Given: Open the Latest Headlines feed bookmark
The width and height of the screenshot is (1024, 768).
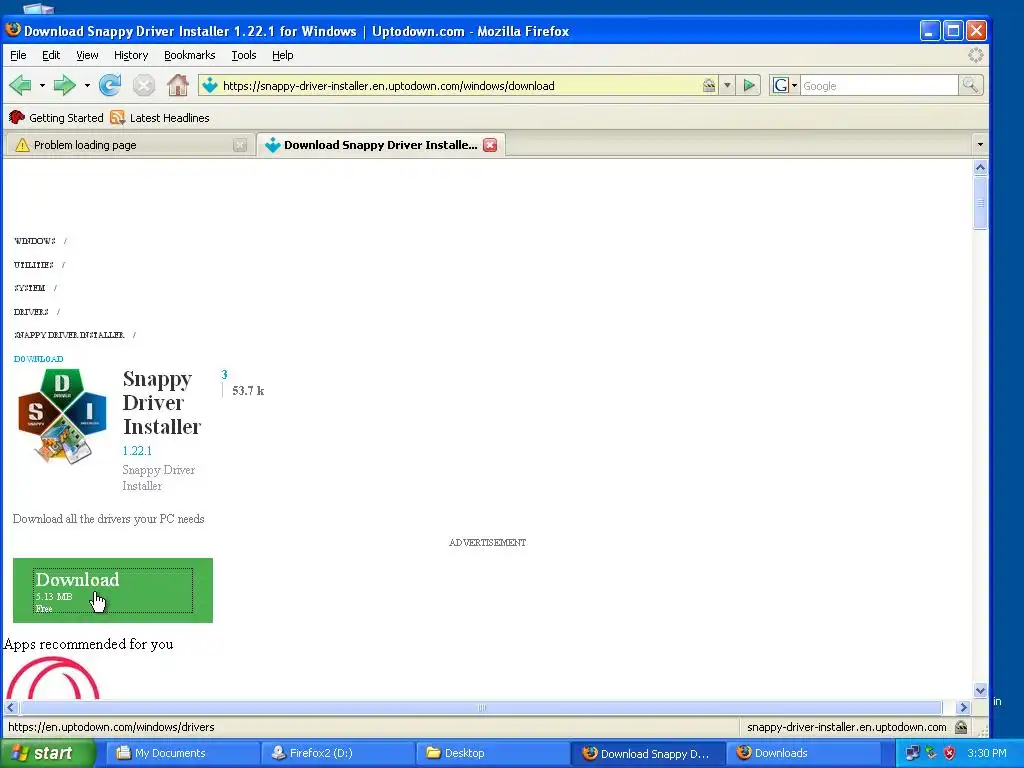Looking at the screenshot, I should coord(160,118).
